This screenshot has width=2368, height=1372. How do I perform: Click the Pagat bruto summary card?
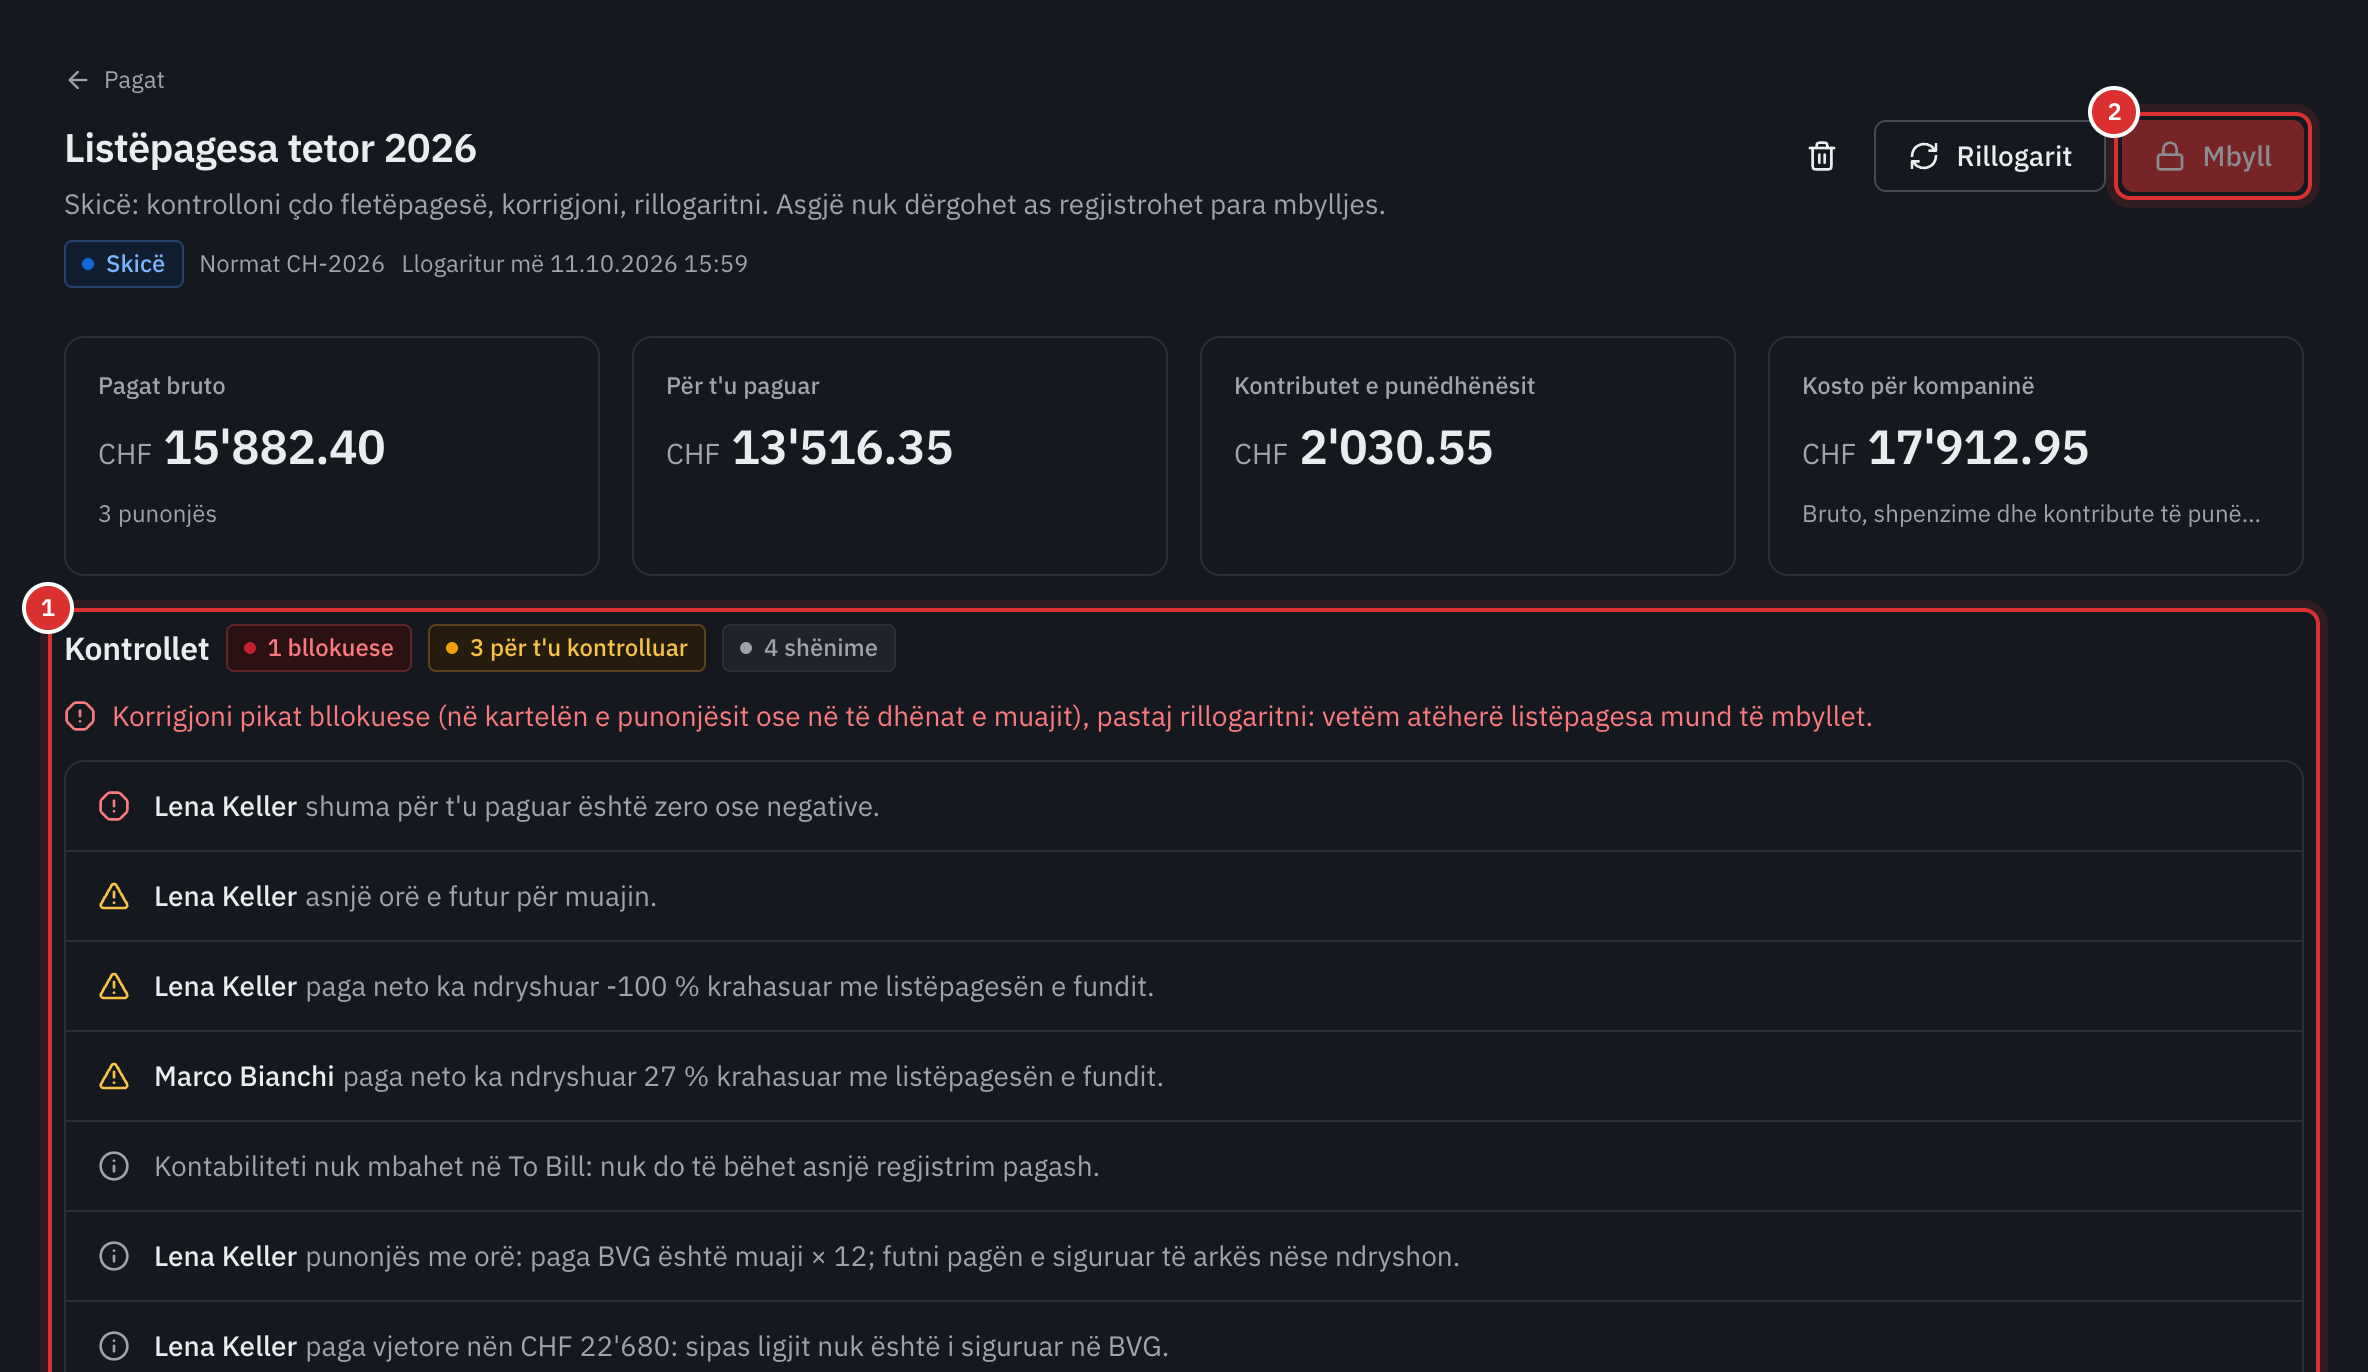click(332, 456)
